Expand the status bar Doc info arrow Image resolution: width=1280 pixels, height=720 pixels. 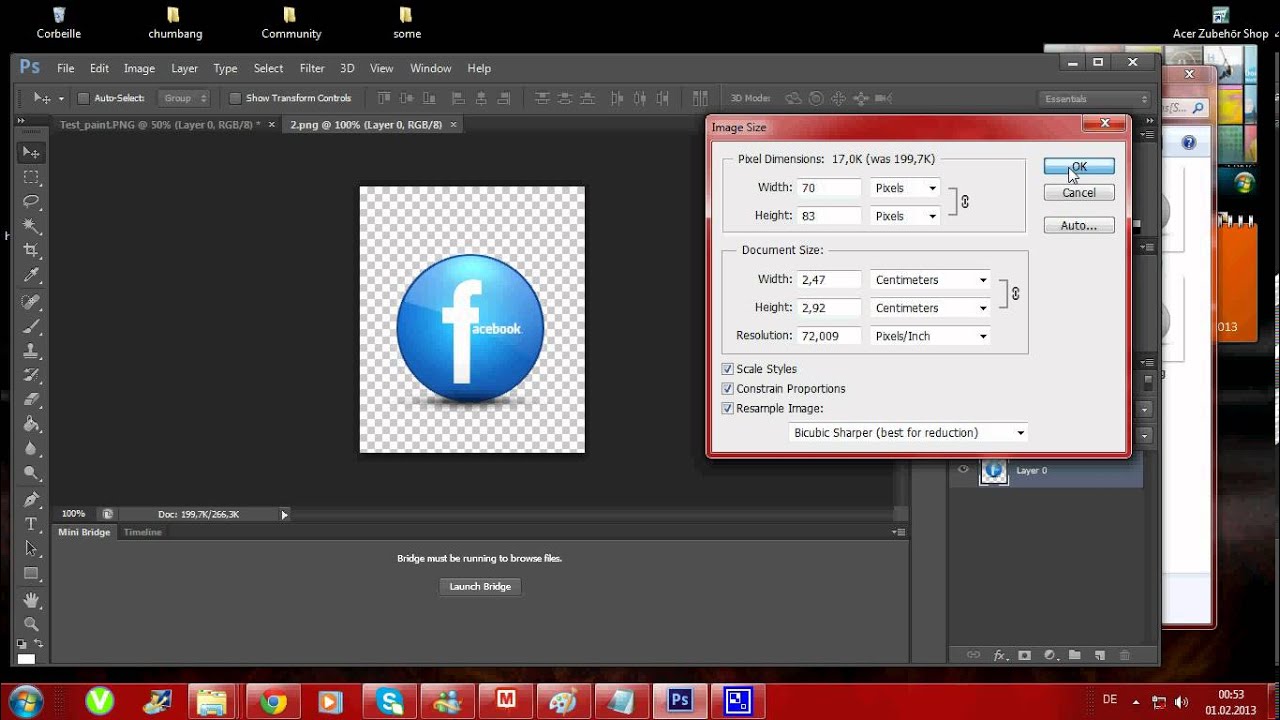tap(284, 514)
